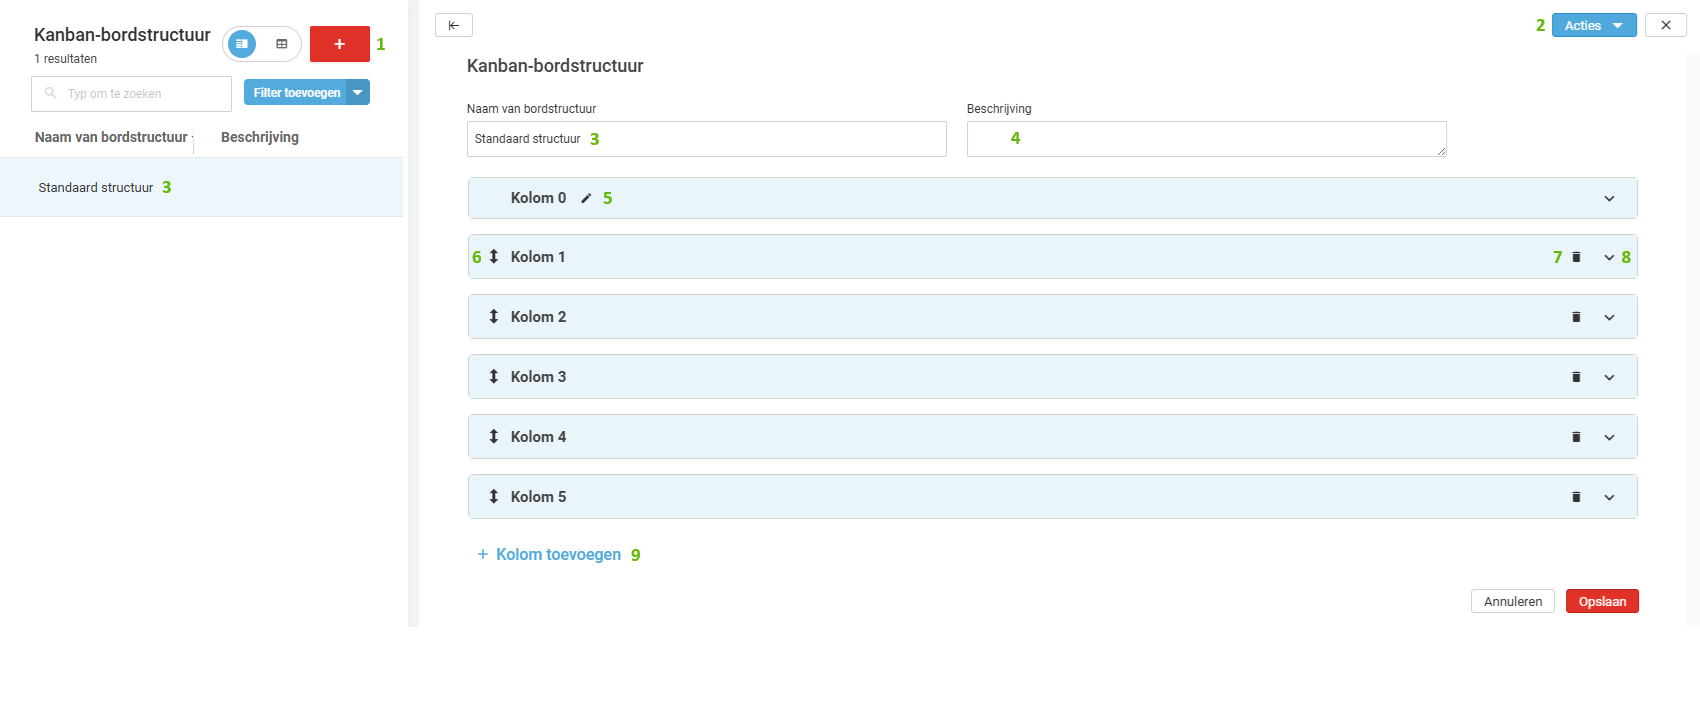Click the Kolom toevoegen link
The image size is (1700, 720).
click(558, 554)
